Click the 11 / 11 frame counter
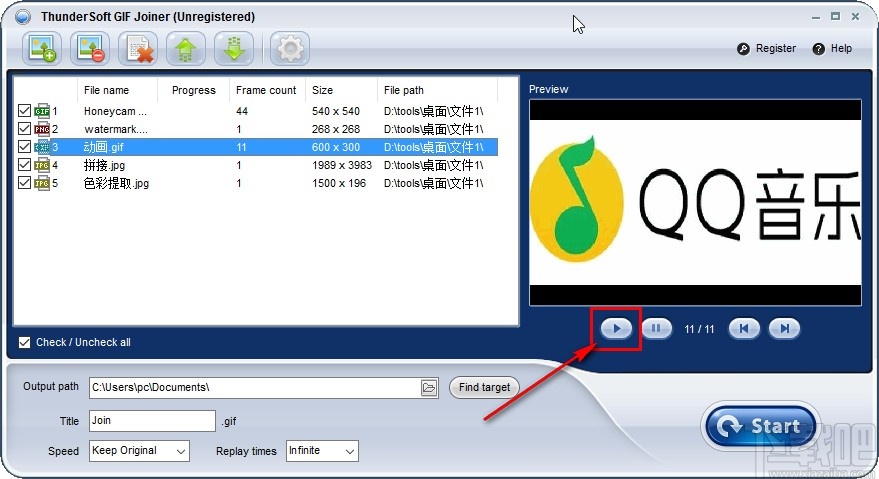Viewport: 879px width, 479px height. pos(699,329)
